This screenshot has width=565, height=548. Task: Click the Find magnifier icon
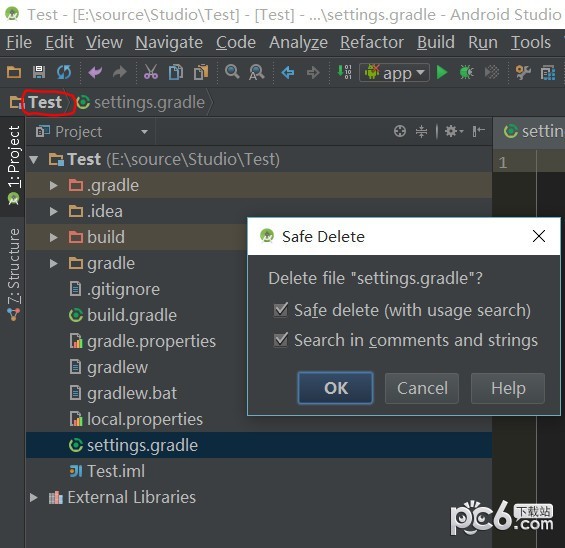tap(232, 72)
